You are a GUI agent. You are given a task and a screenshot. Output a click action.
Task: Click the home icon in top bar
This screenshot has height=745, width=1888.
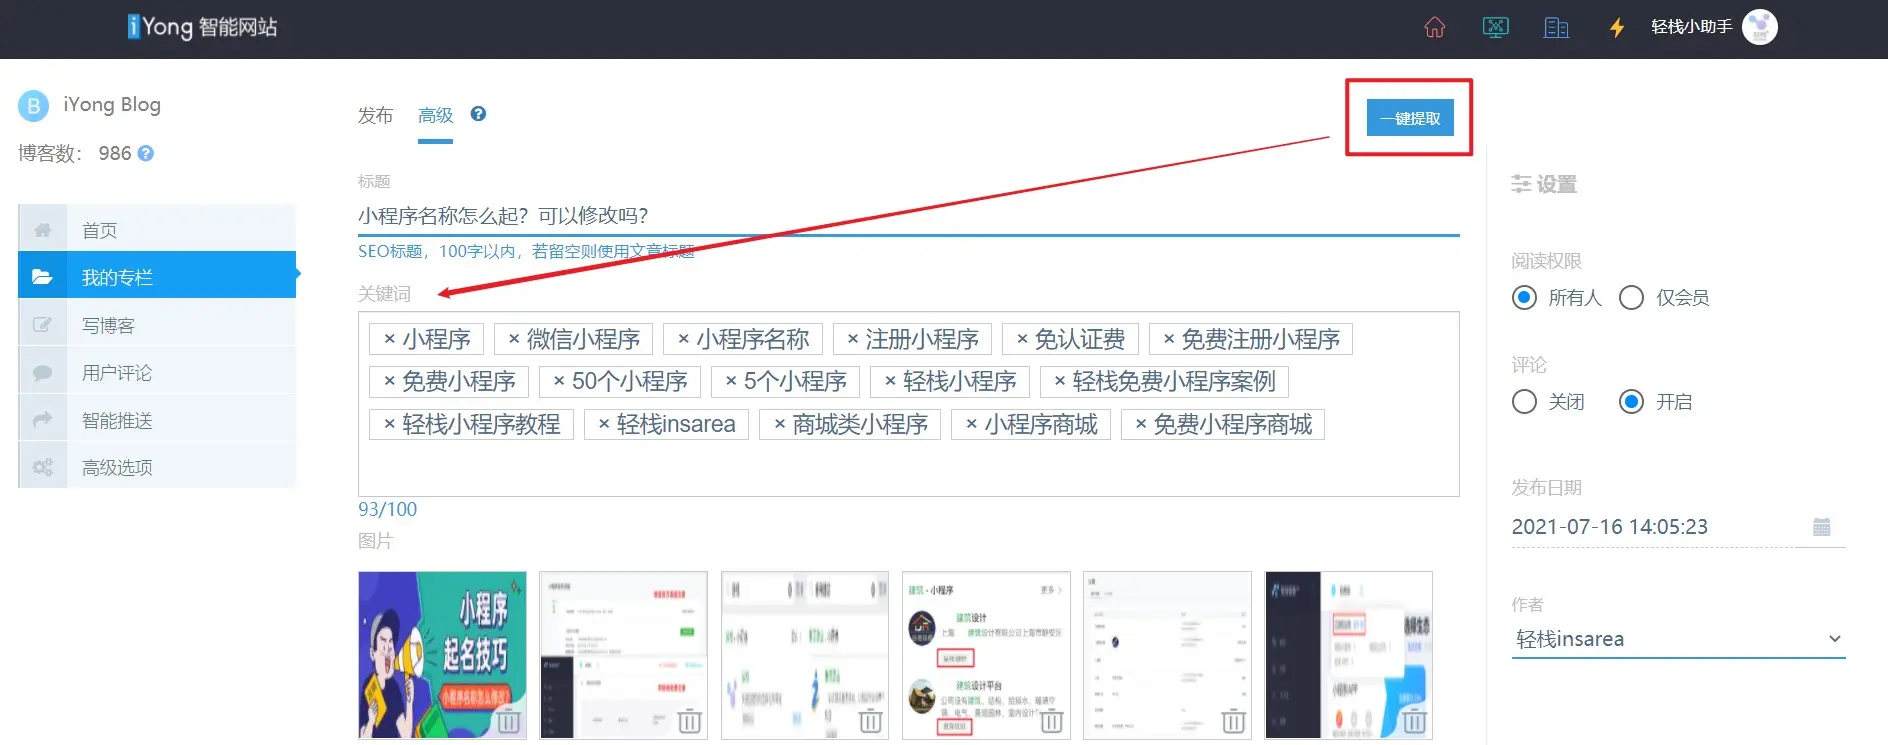[x=1434, y=27]
